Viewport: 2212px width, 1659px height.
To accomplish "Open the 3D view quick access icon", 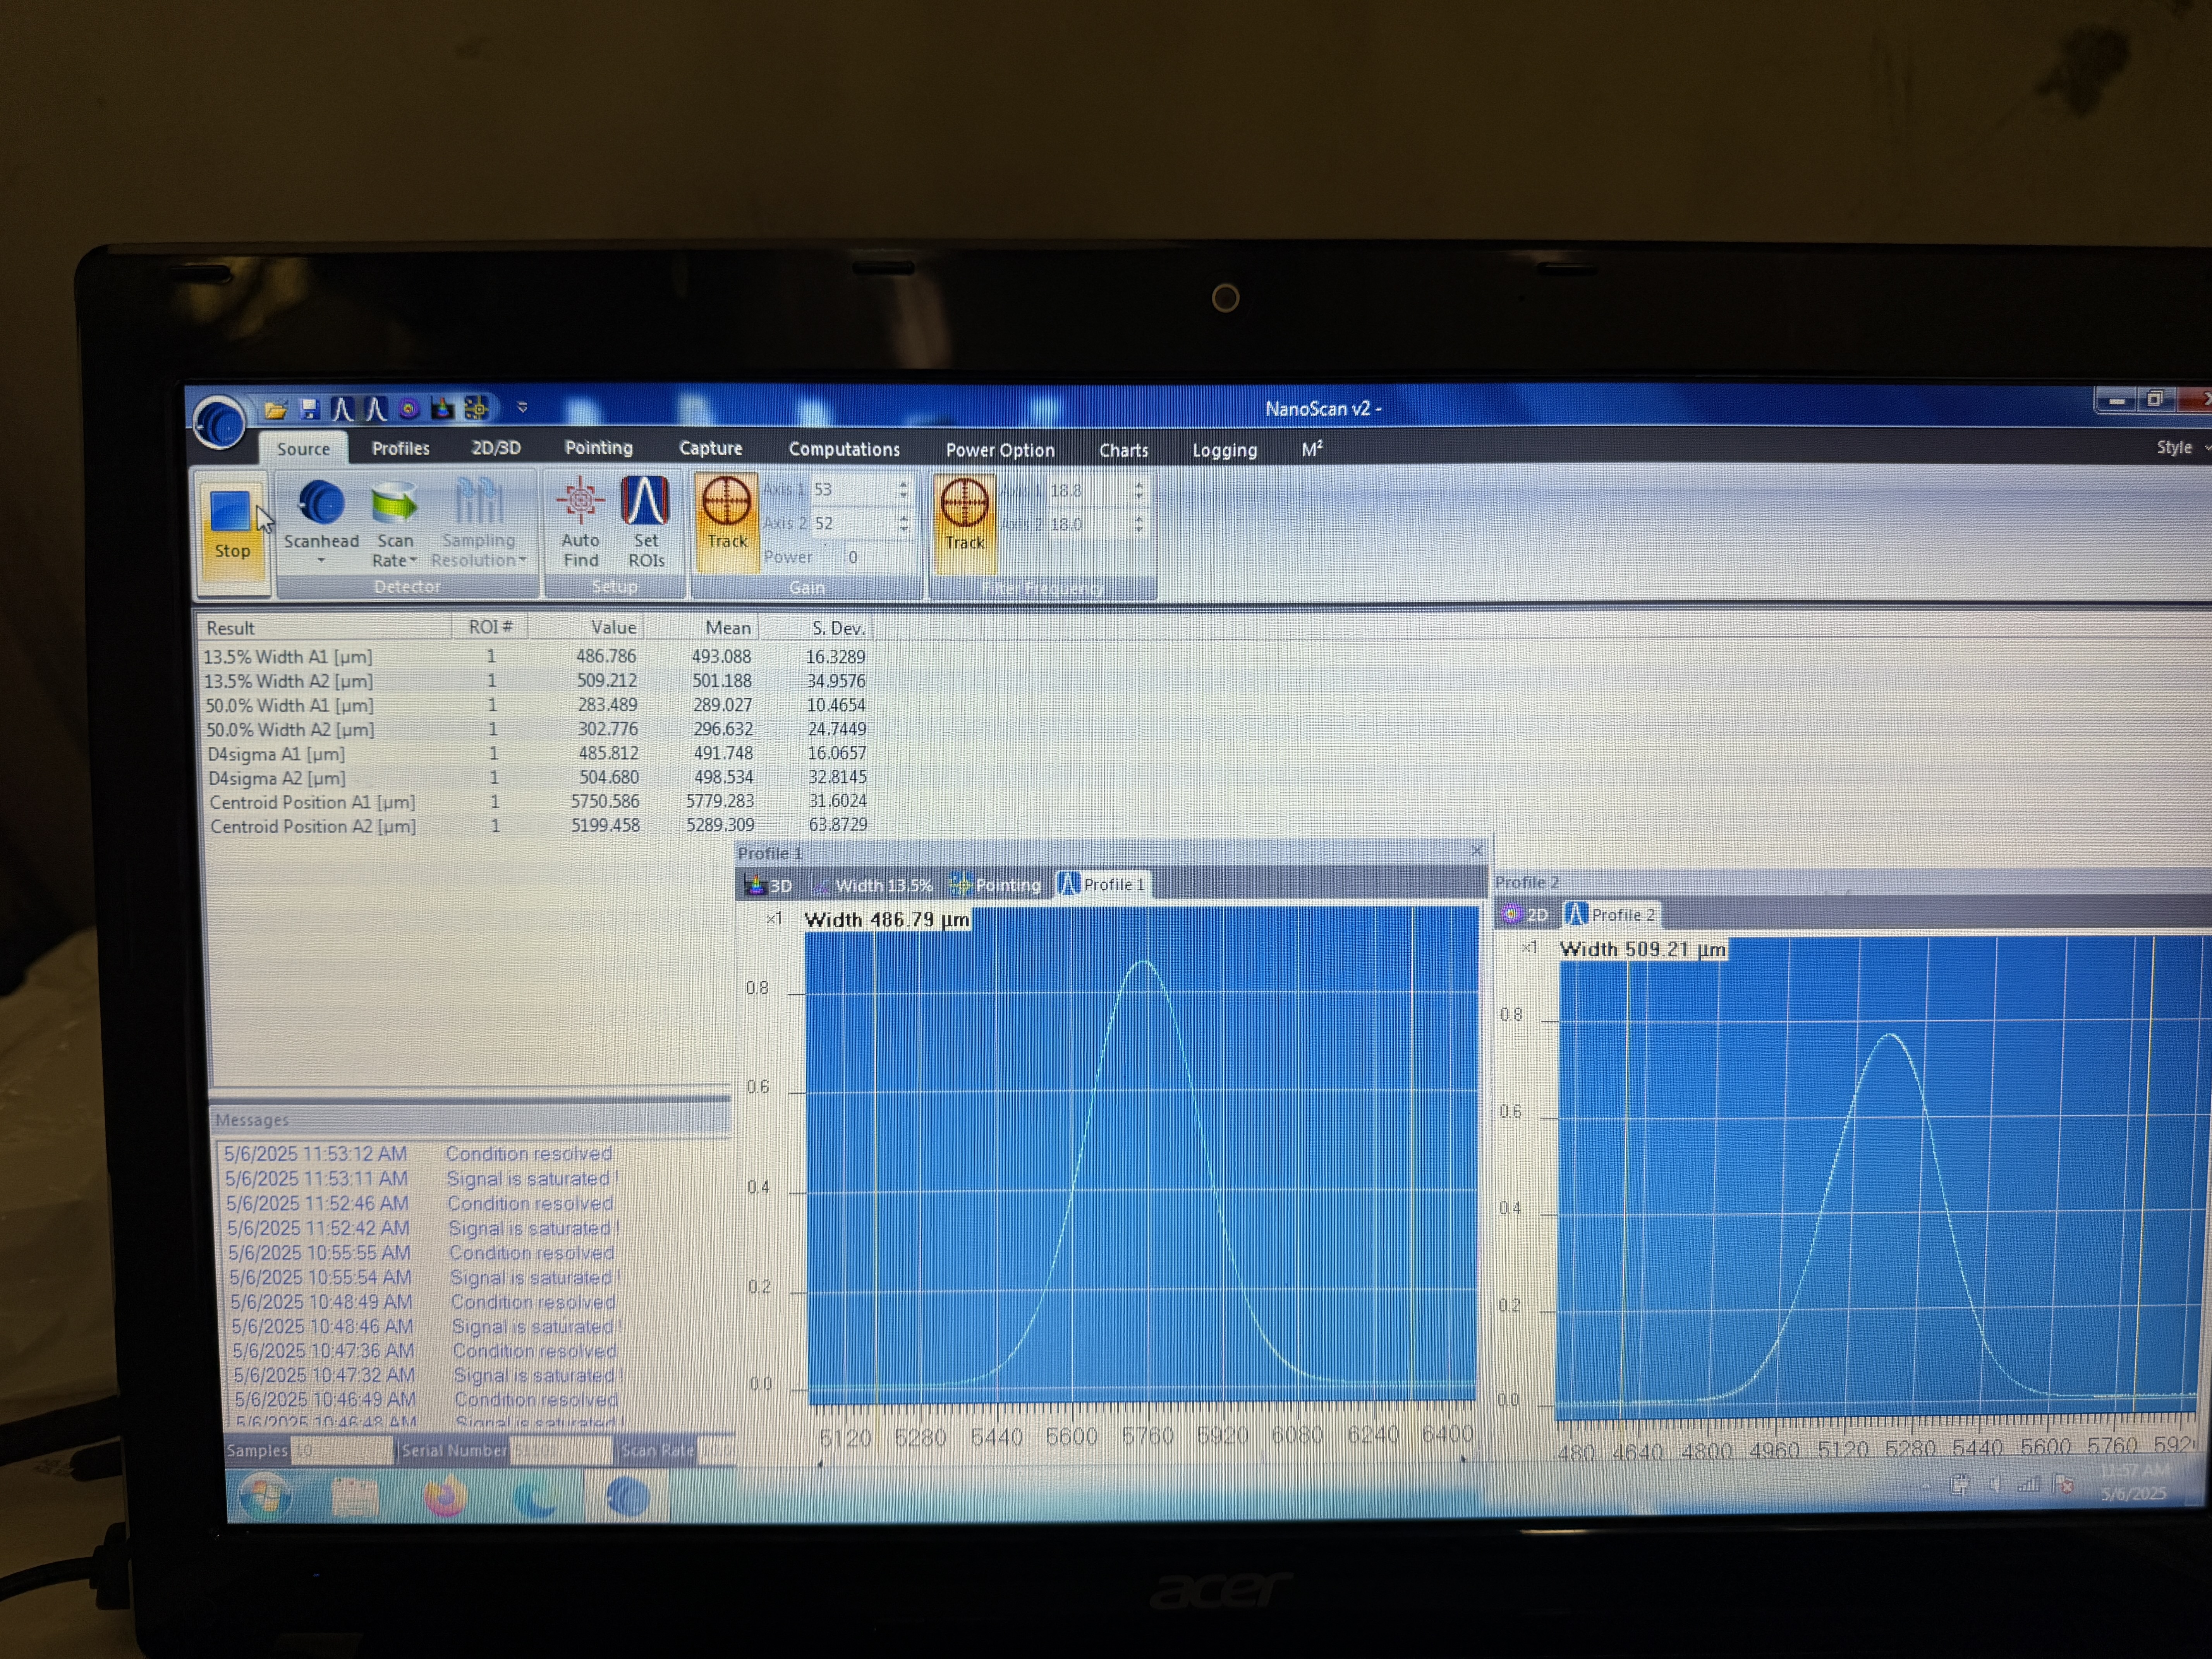I will click(442, 408).
